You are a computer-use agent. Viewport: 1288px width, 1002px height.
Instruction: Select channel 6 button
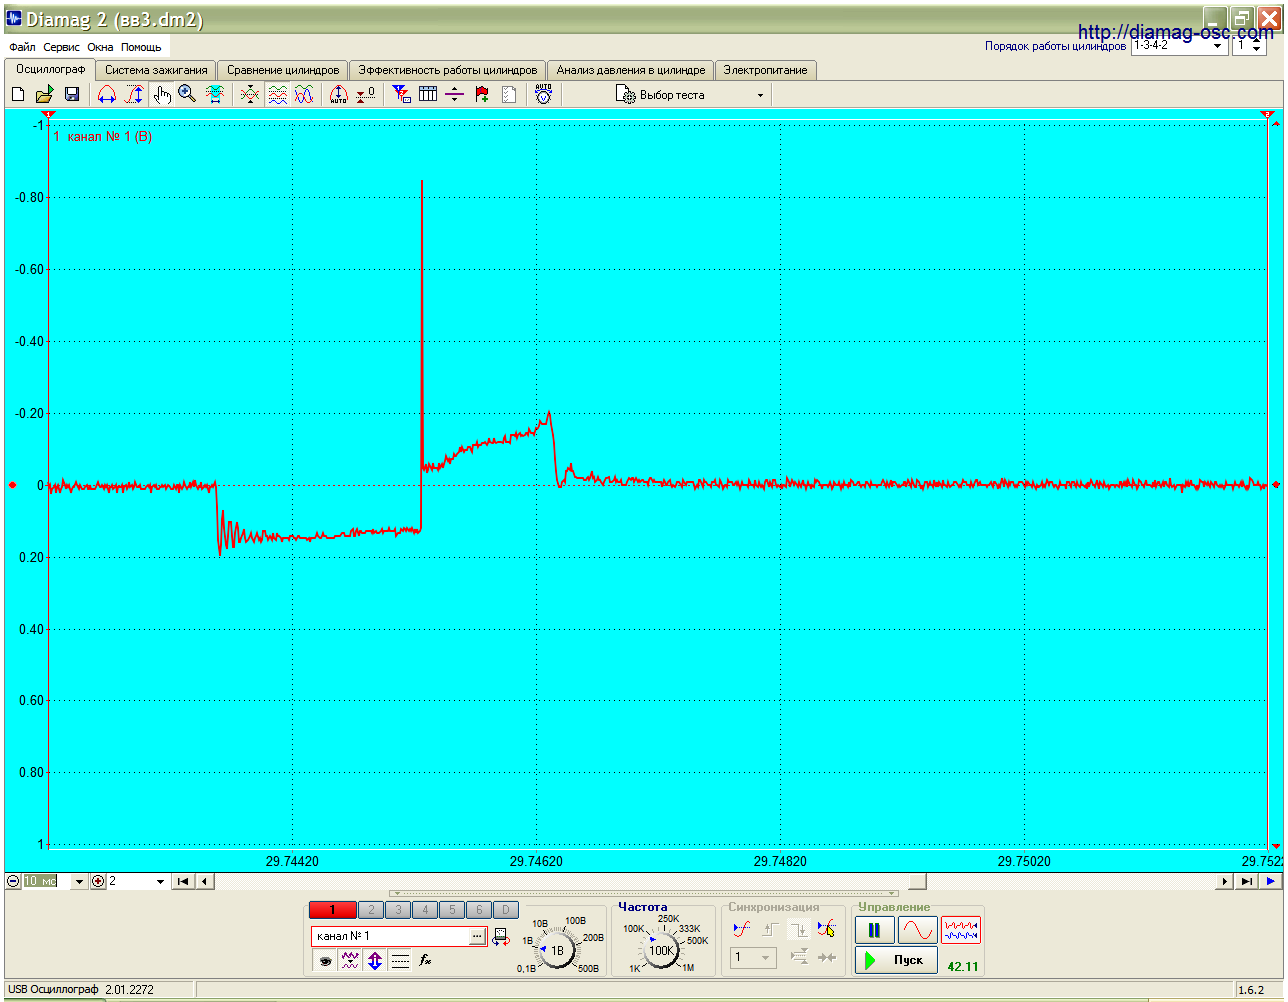point(479,910)
